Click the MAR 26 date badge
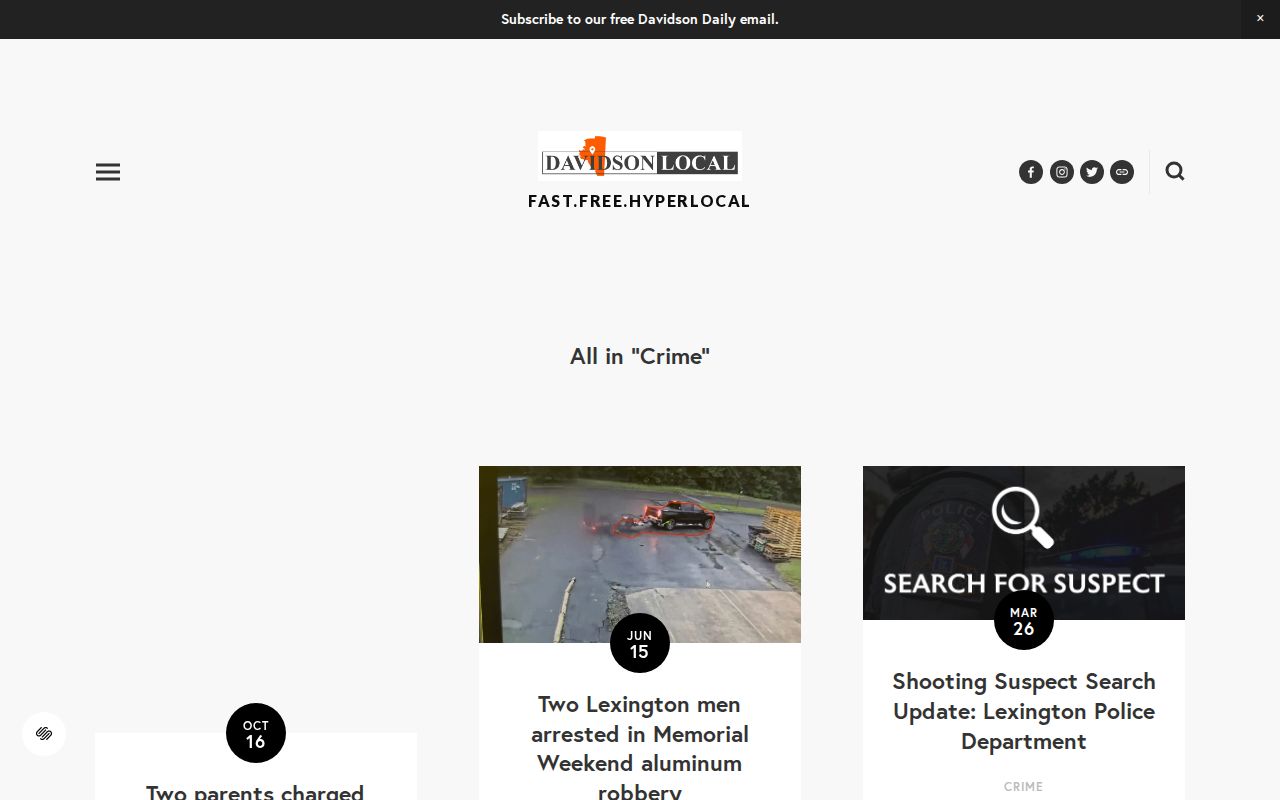This screenshot has width=1280, height=800. point(1024,620)
